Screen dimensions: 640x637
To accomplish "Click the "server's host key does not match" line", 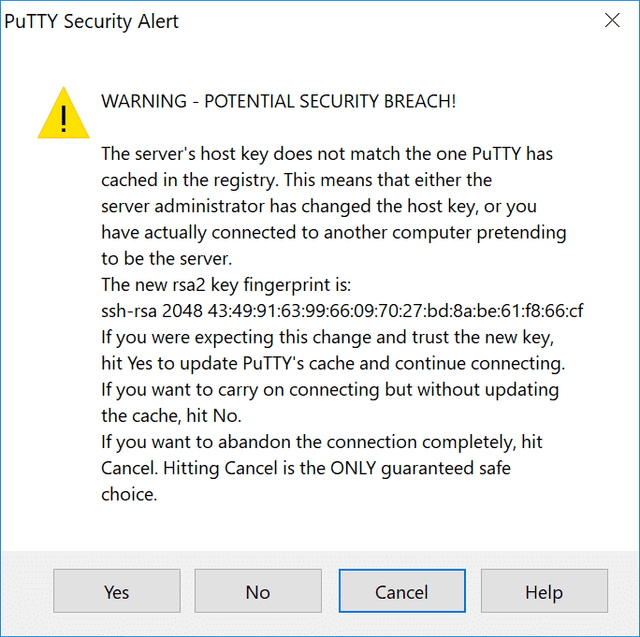I will tap(327, 154).
